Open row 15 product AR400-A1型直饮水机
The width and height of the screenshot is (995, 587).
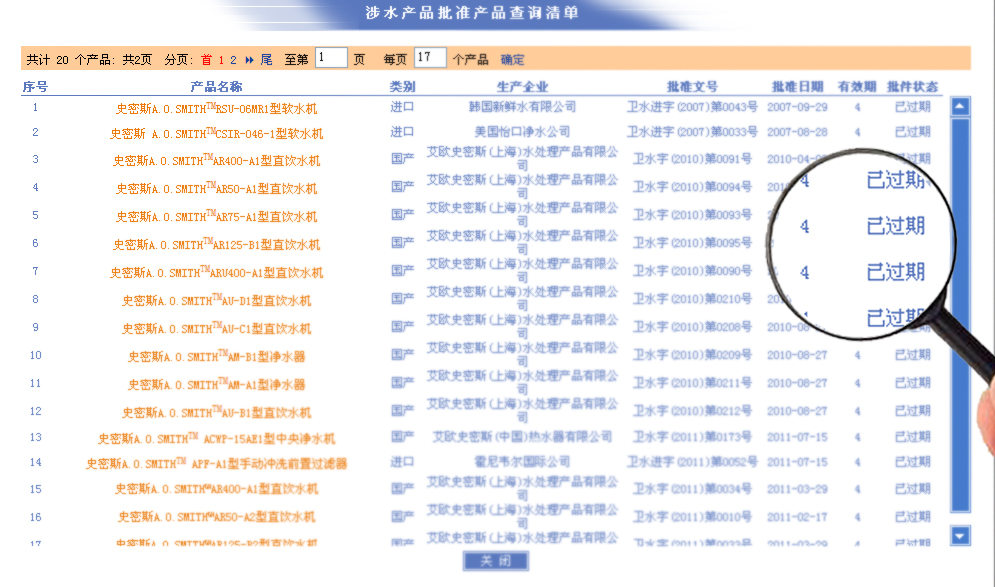pos(216,489)
